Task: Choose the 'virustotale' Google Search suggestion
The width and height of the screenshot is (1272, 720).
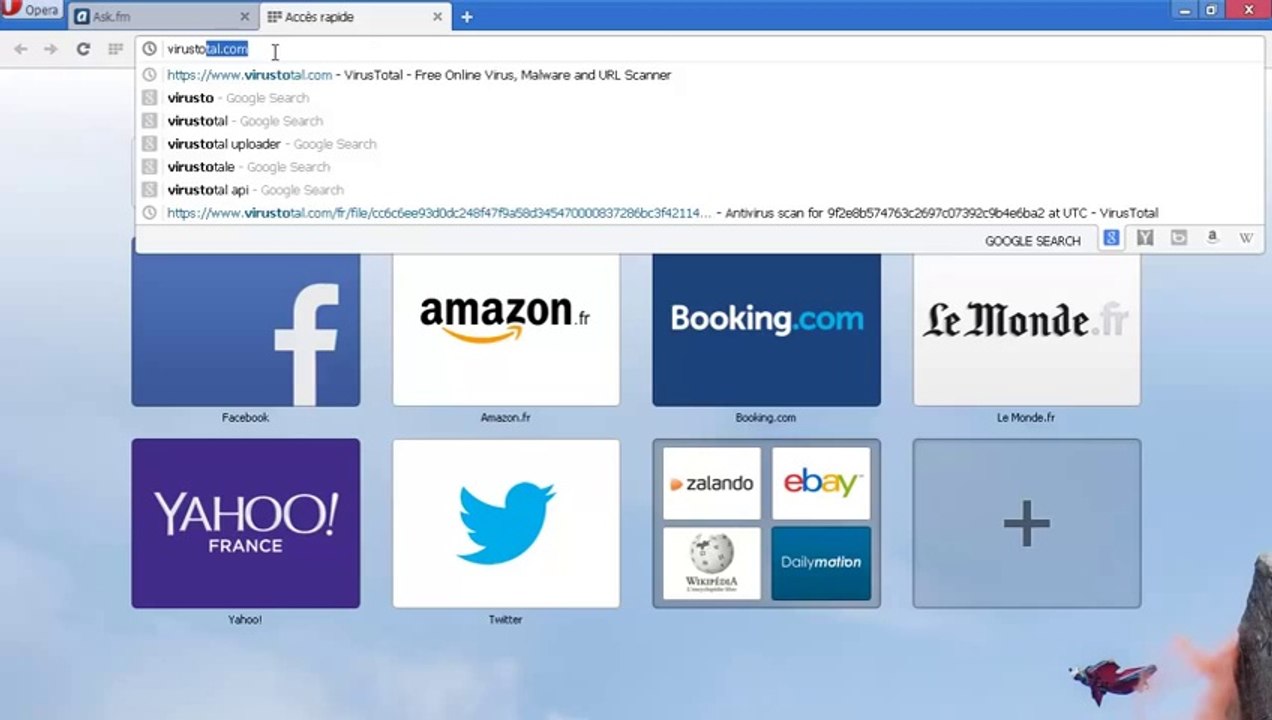Action: [701, 167]
